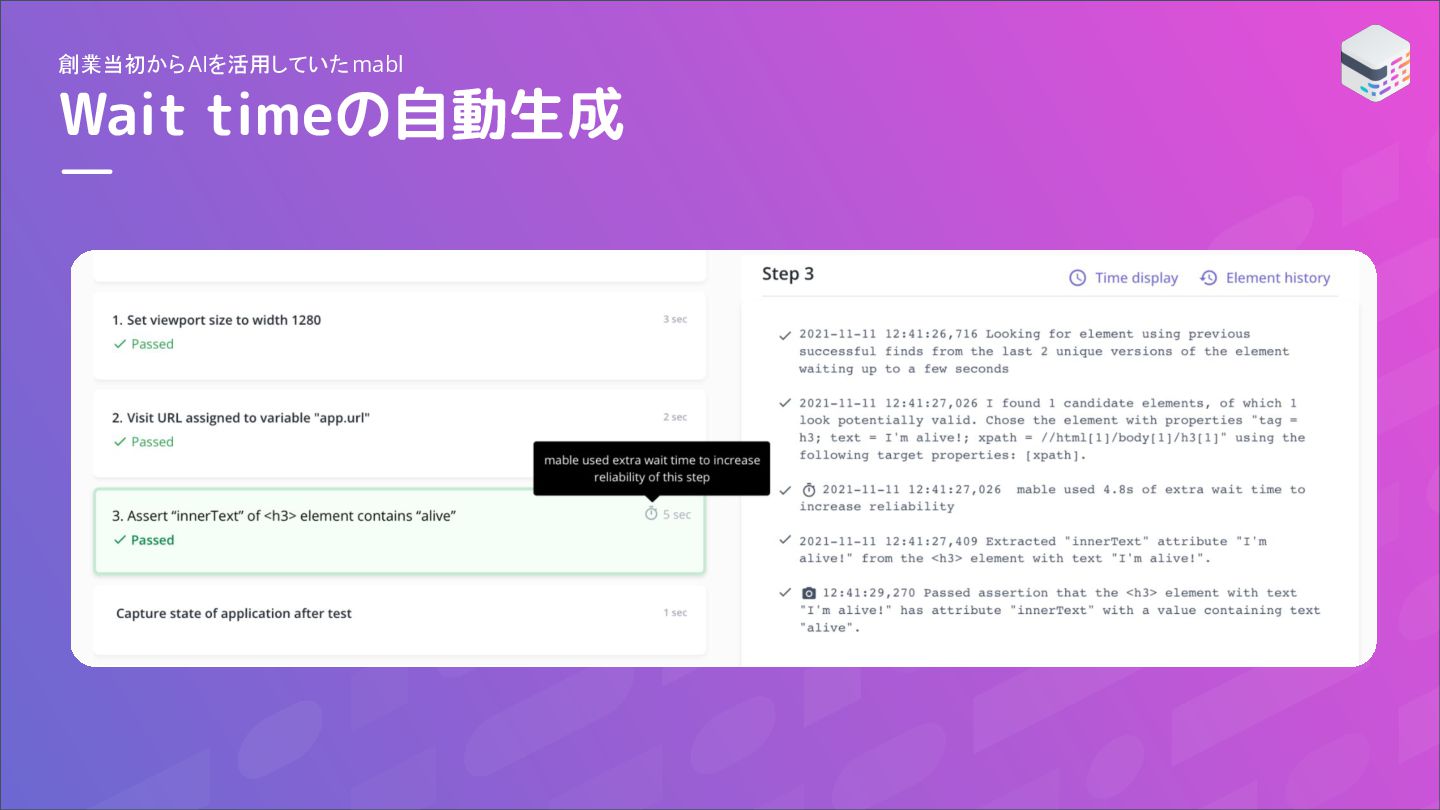
Task: Click stopwatch icon beside 5 sec
Action: [x=651, y=514]
